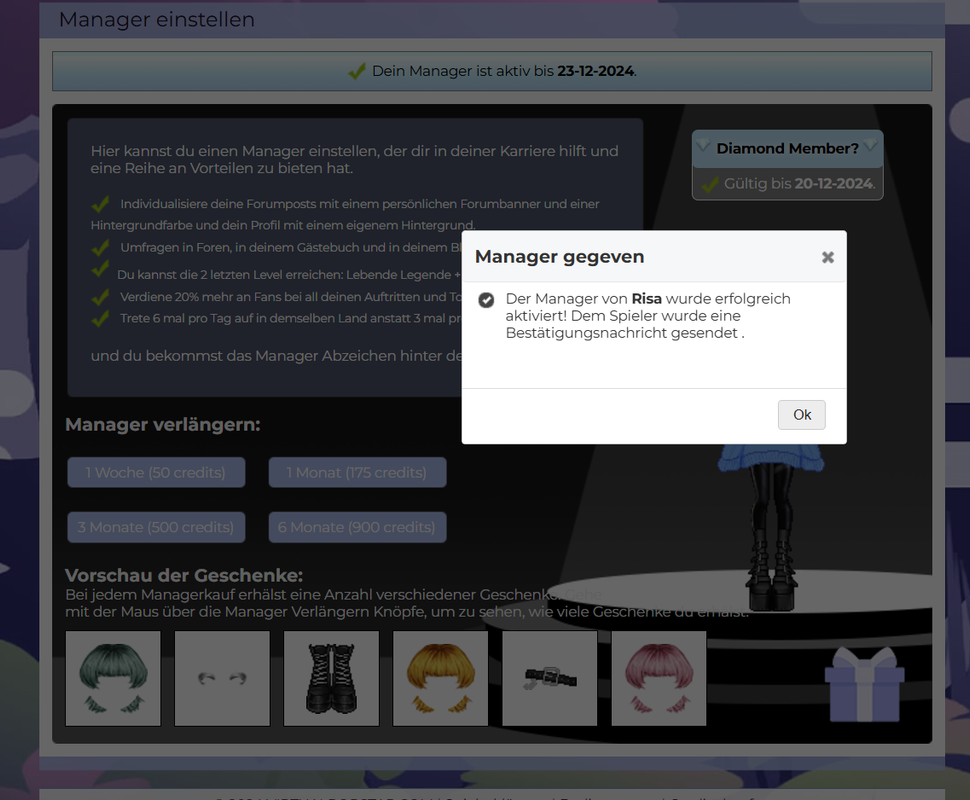Click checkmark beside 'Individualisiere deine Forumposts'
This screenshot has height=800, width=970.
pyautogui.click(x=100, y=204)
